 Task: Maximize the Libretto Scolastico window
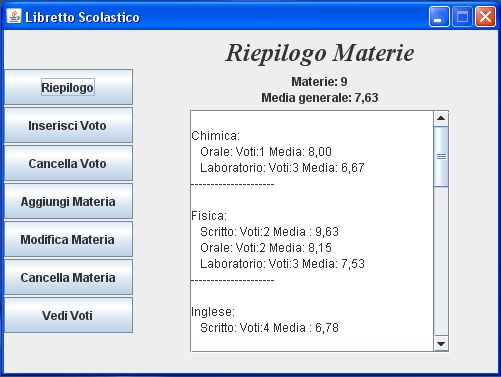click(462, 16)
